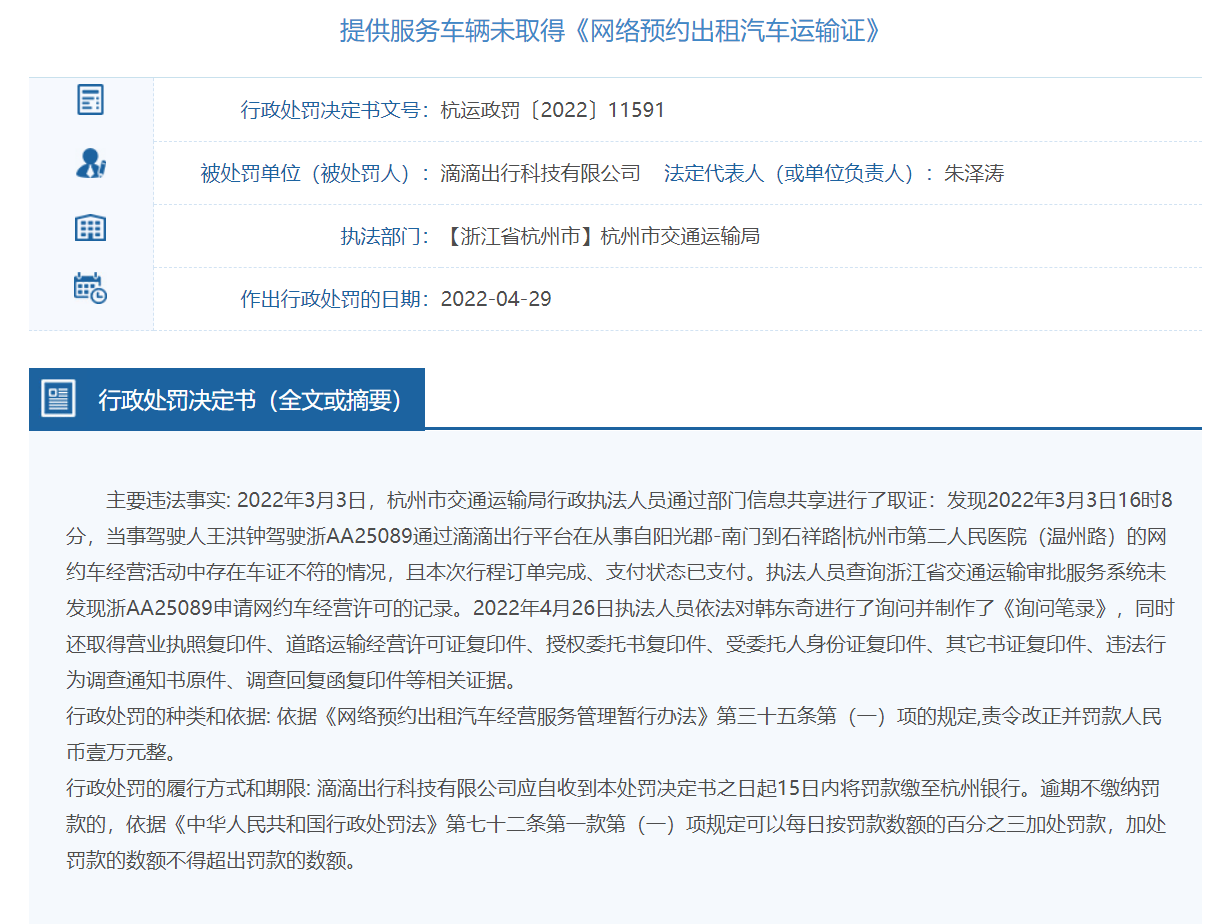Screen dimensions: 1230x924
Task: Click the decision number 杭运政罚〔2022〕11591
Action: (x=552, y=110)
